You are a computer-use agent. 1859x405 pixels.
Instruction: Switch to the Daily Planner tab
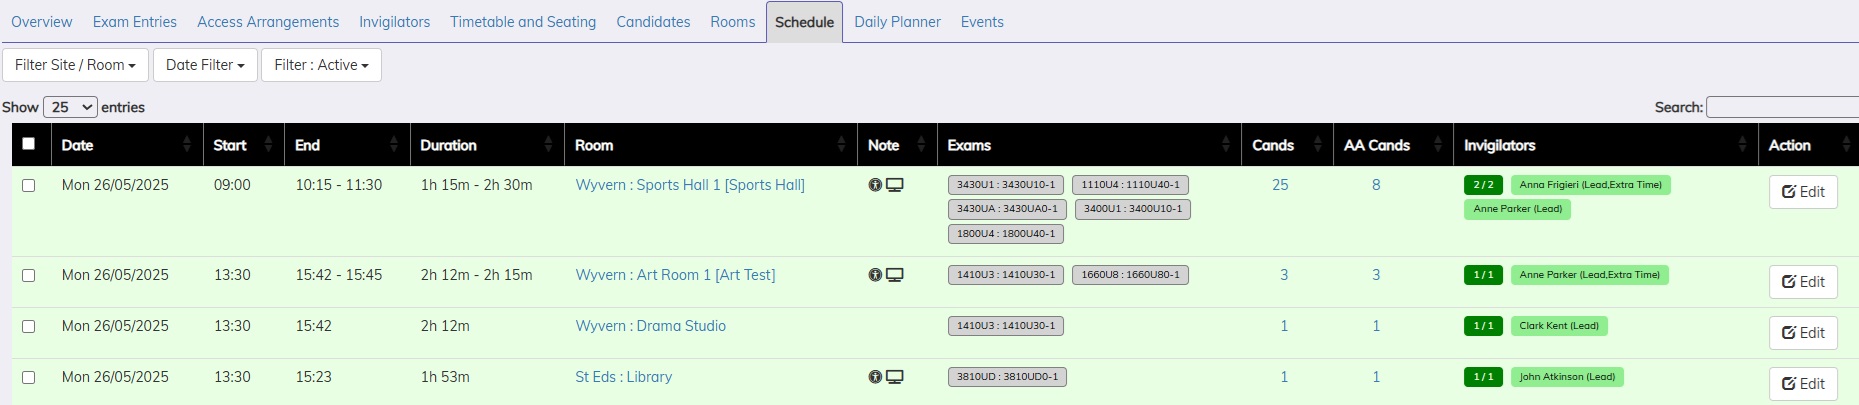point(897,22)
